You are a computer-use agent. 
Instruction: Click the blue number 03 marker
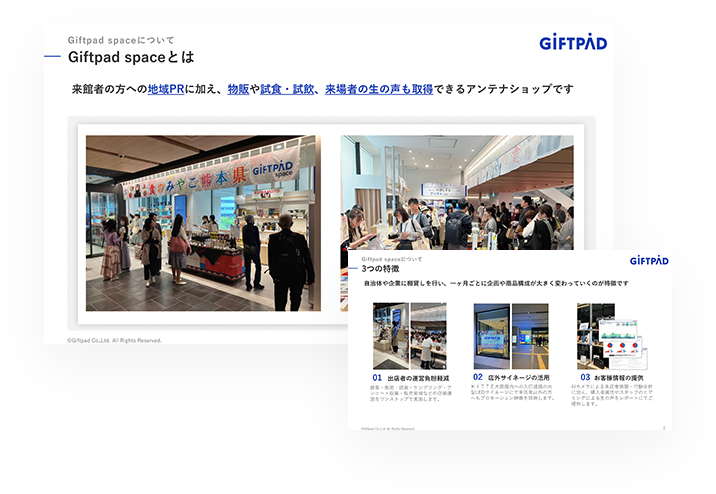pyautogui.click(x=585, y=377)
